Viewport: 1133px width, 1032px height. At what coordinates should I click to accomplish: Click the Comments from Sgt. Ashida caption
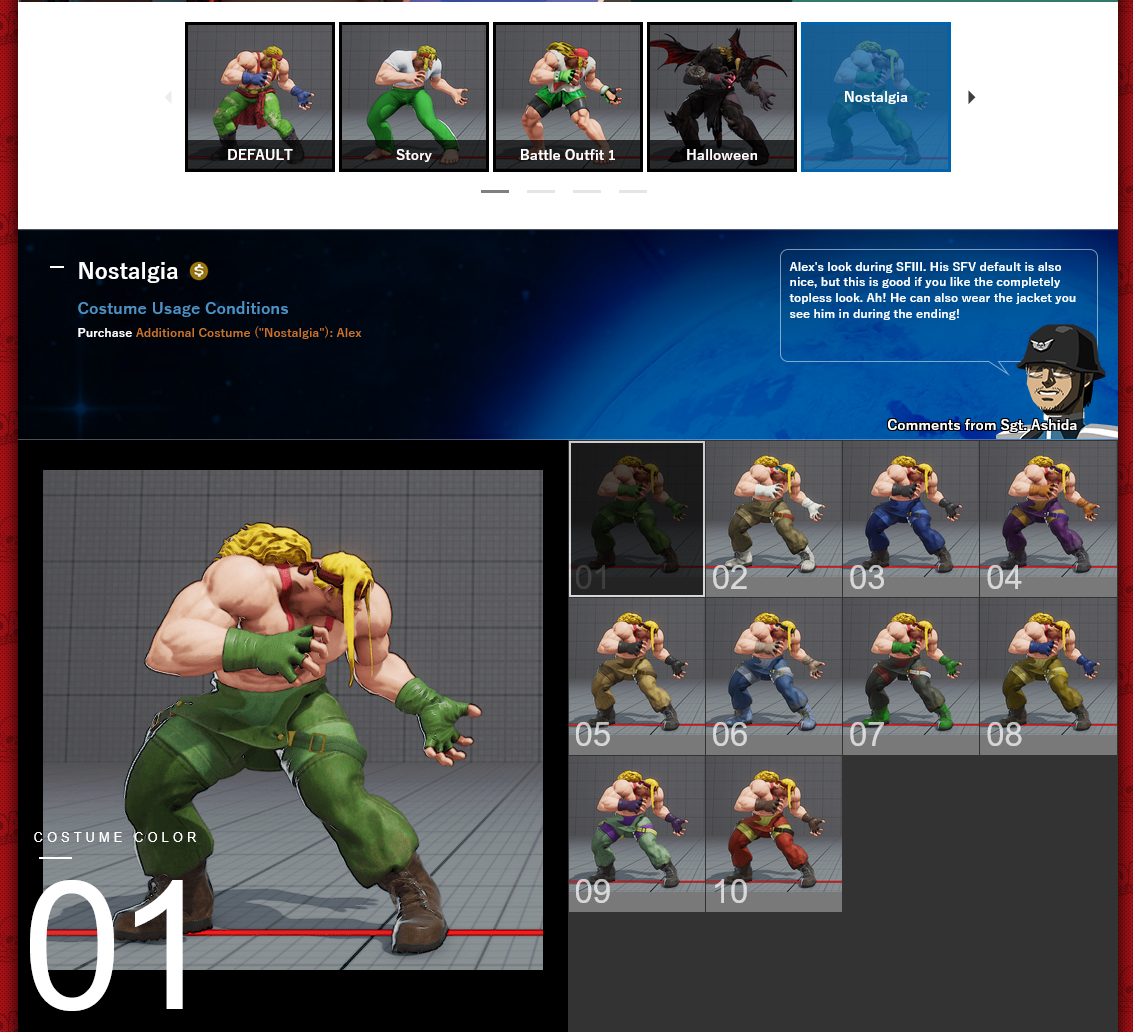tap(982, 425)
